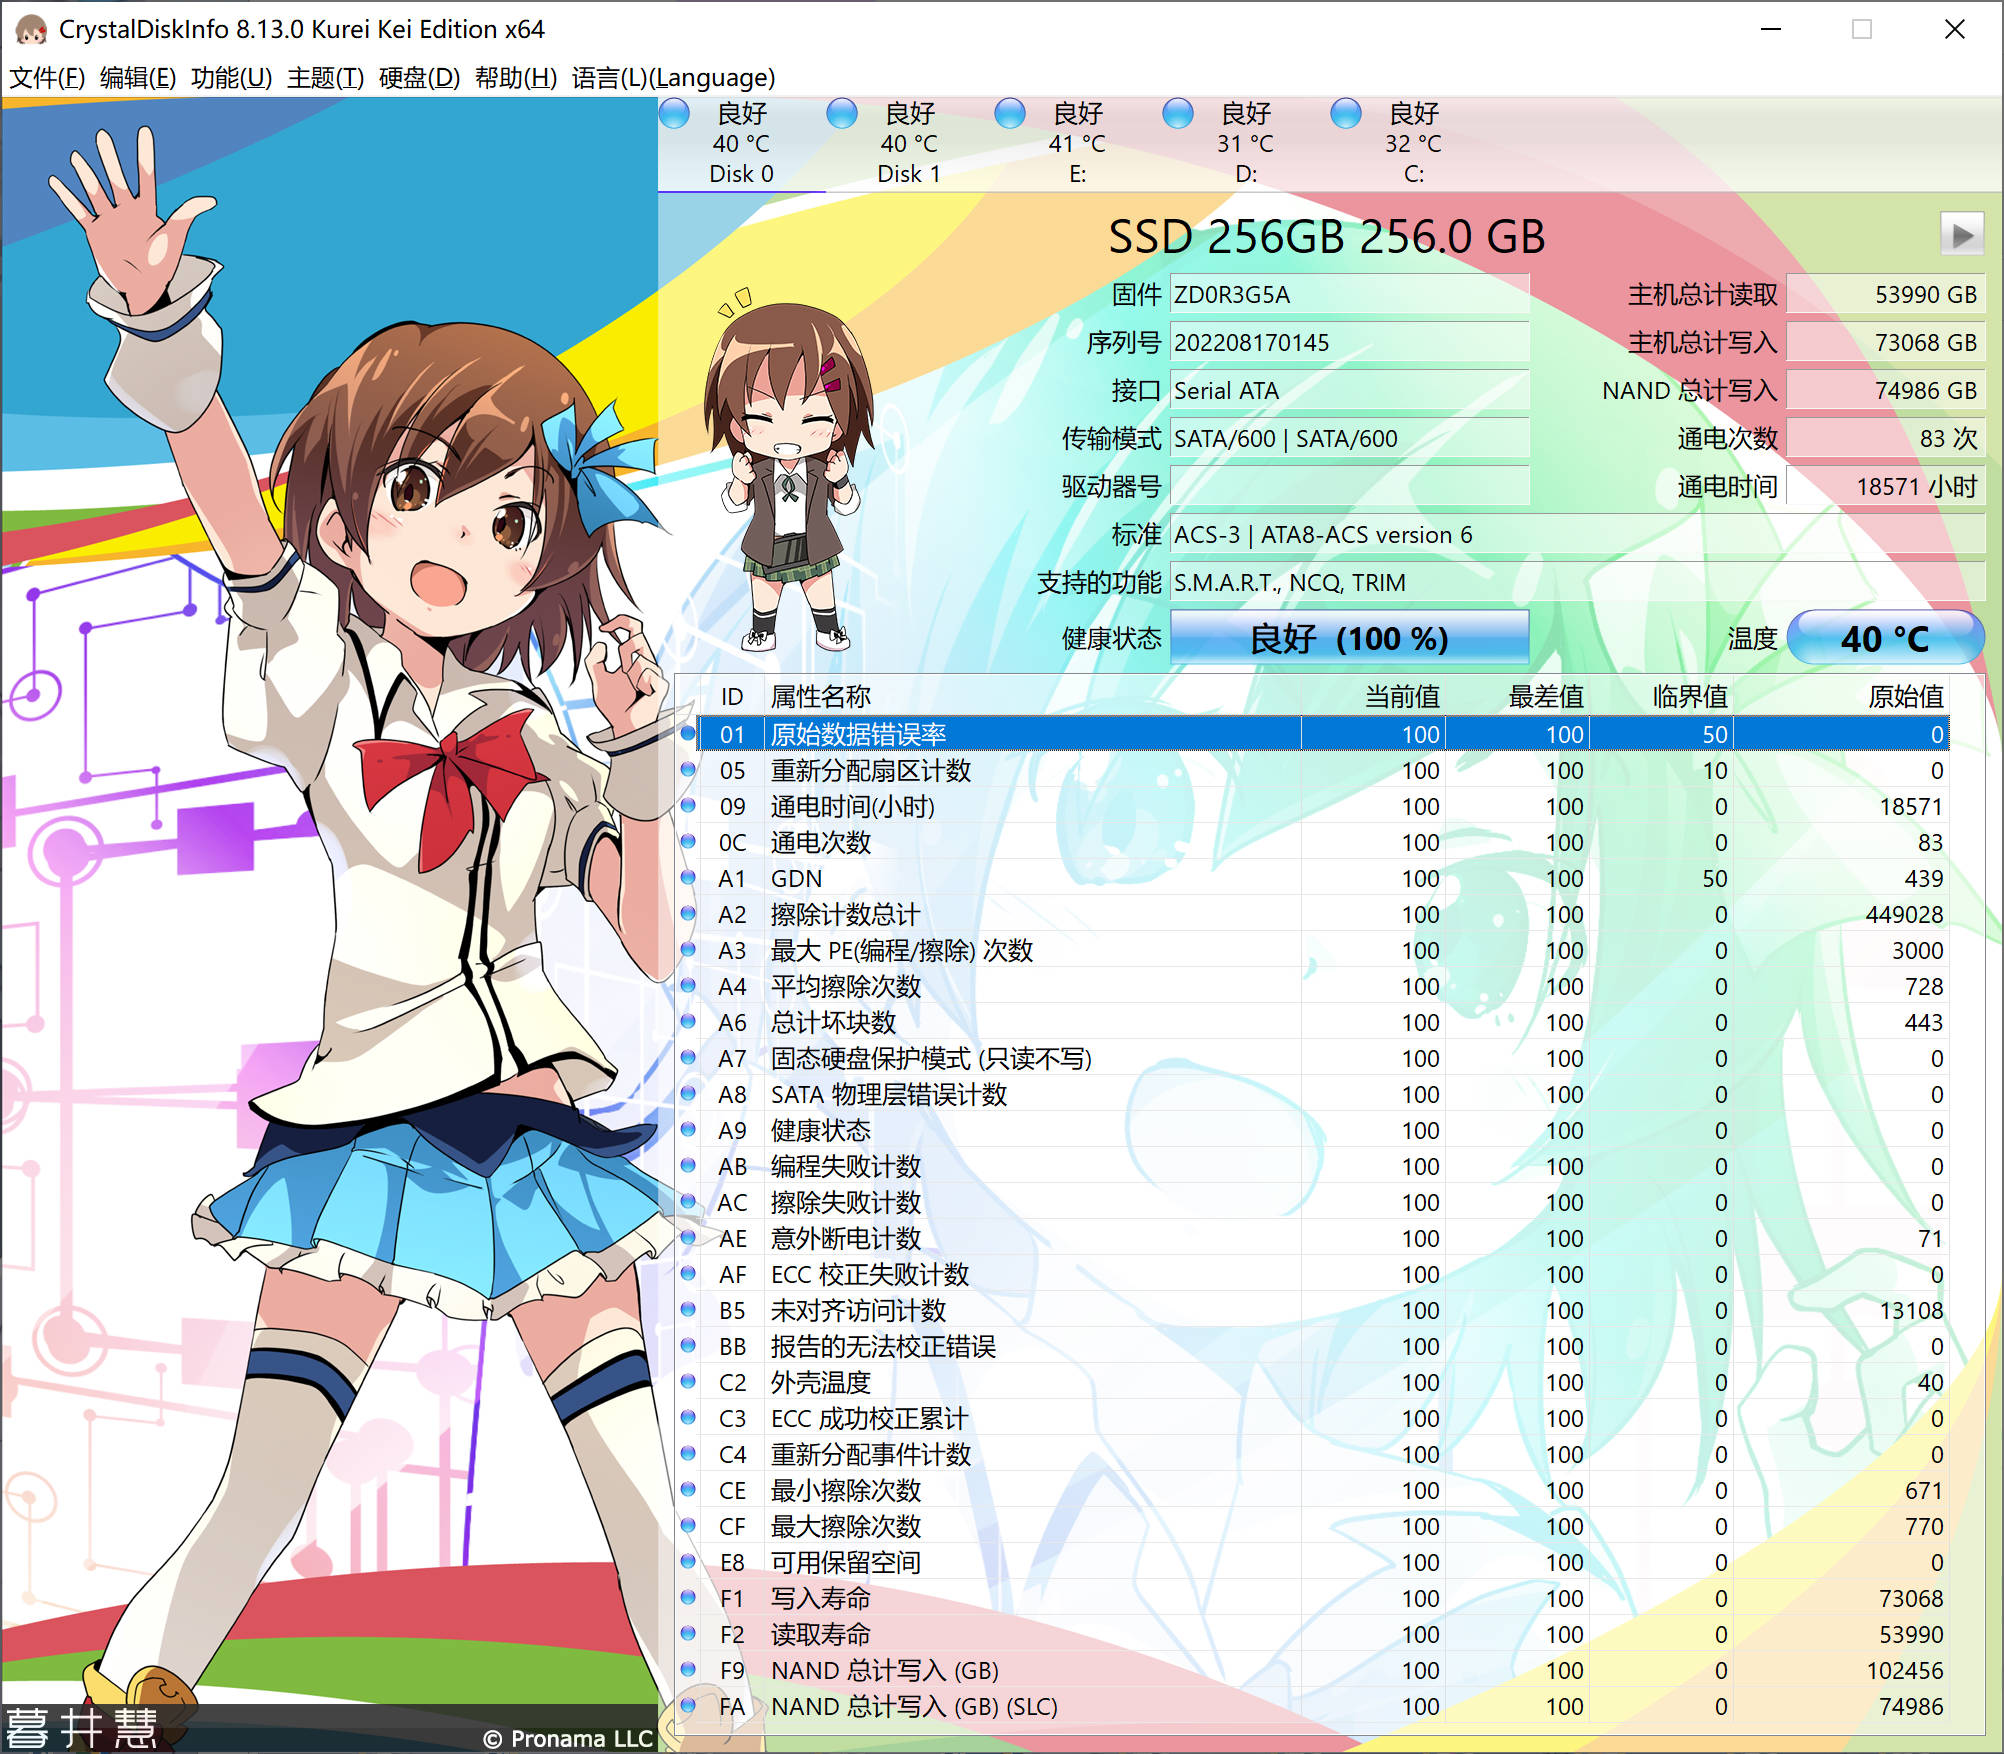This screenshot has height=1754, width=2004.
Task: Select row FA NAND 总计写入 (GB) (SLC)
Action: point(1314,1706)
